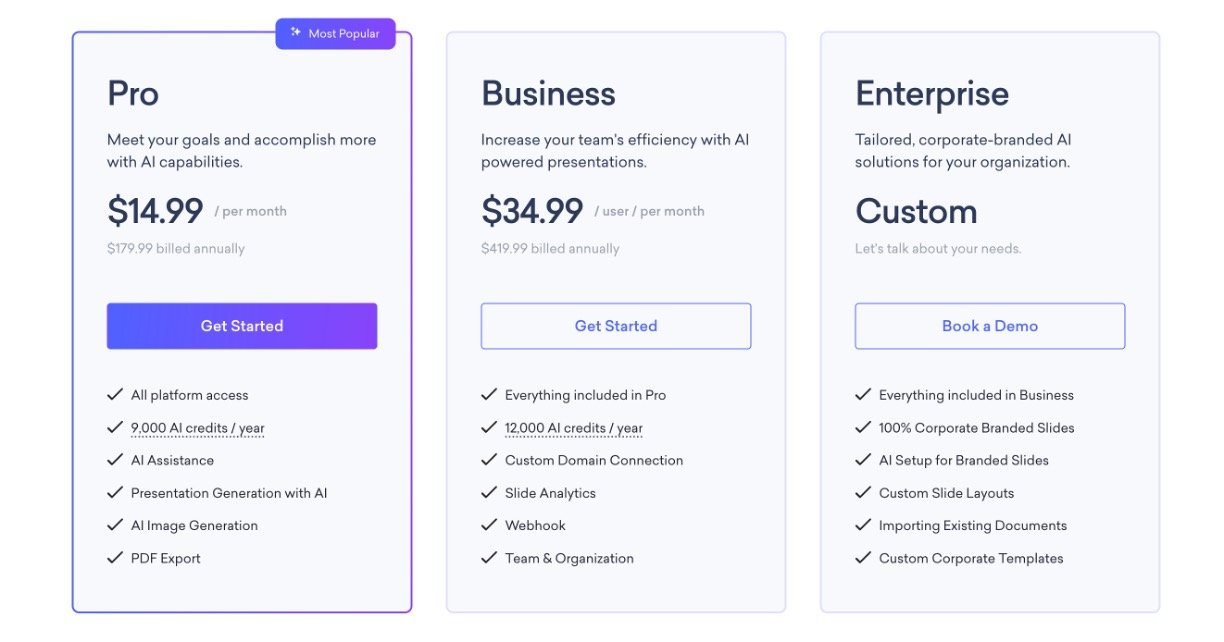
Task: Select the Pro plan heading
Action: (133, 94)
